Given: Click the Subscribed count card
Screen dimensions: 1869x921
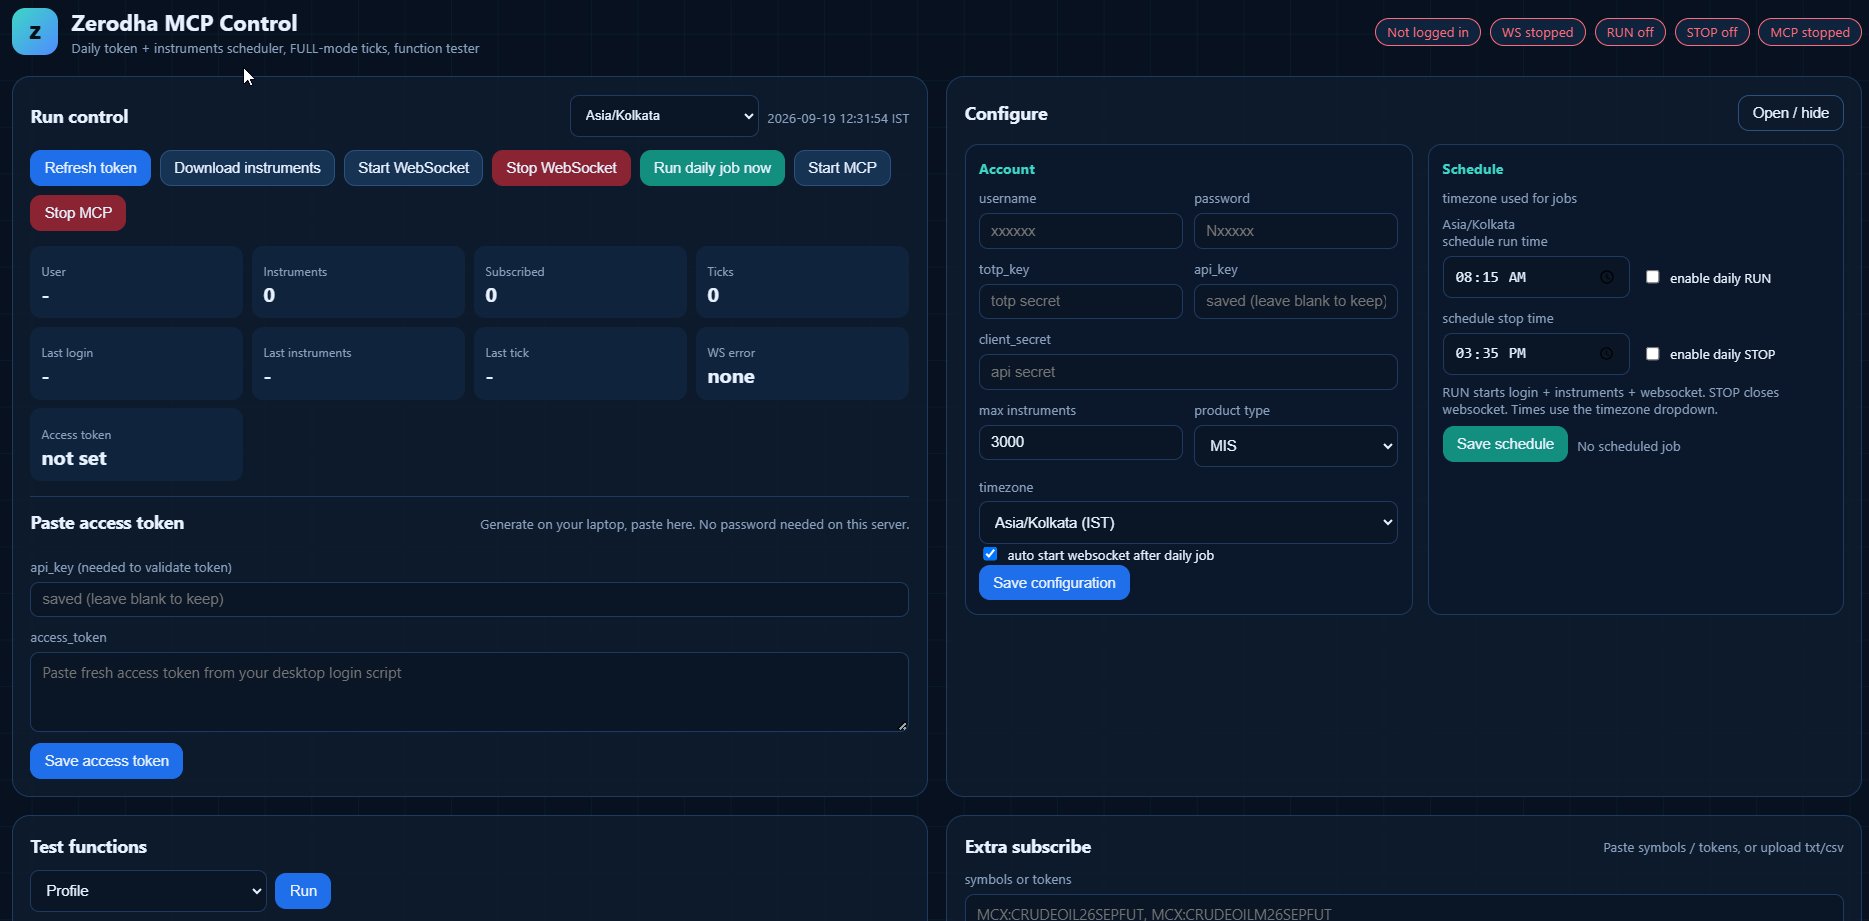Looking at the screenshot, I should (x=580, y=282).
